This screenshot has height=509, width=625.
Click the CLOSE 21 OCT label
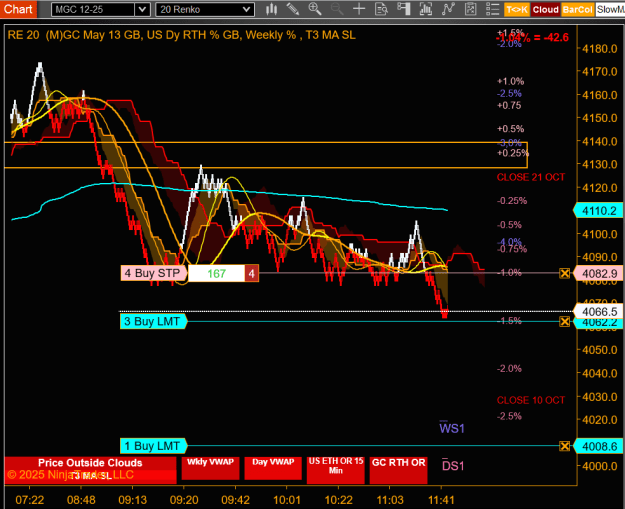point(531,177)
